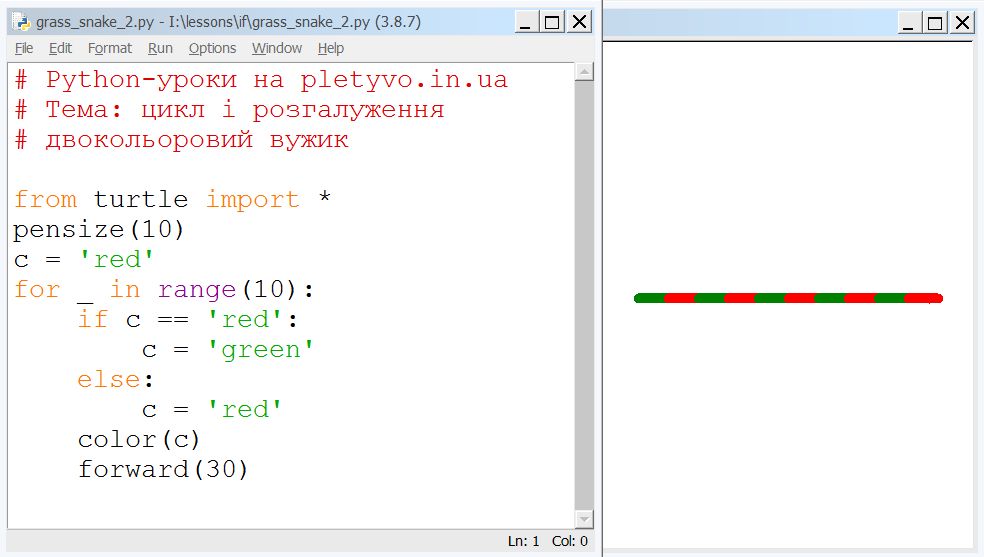This screenshot has width=984, height=557.
Task: Open the Run menu
Action: coord(160,48)
